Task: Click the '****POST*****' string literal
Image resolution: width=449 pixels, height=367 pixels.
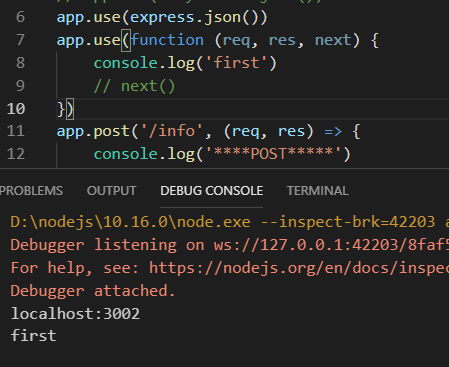Action: [x=273, y=154]
